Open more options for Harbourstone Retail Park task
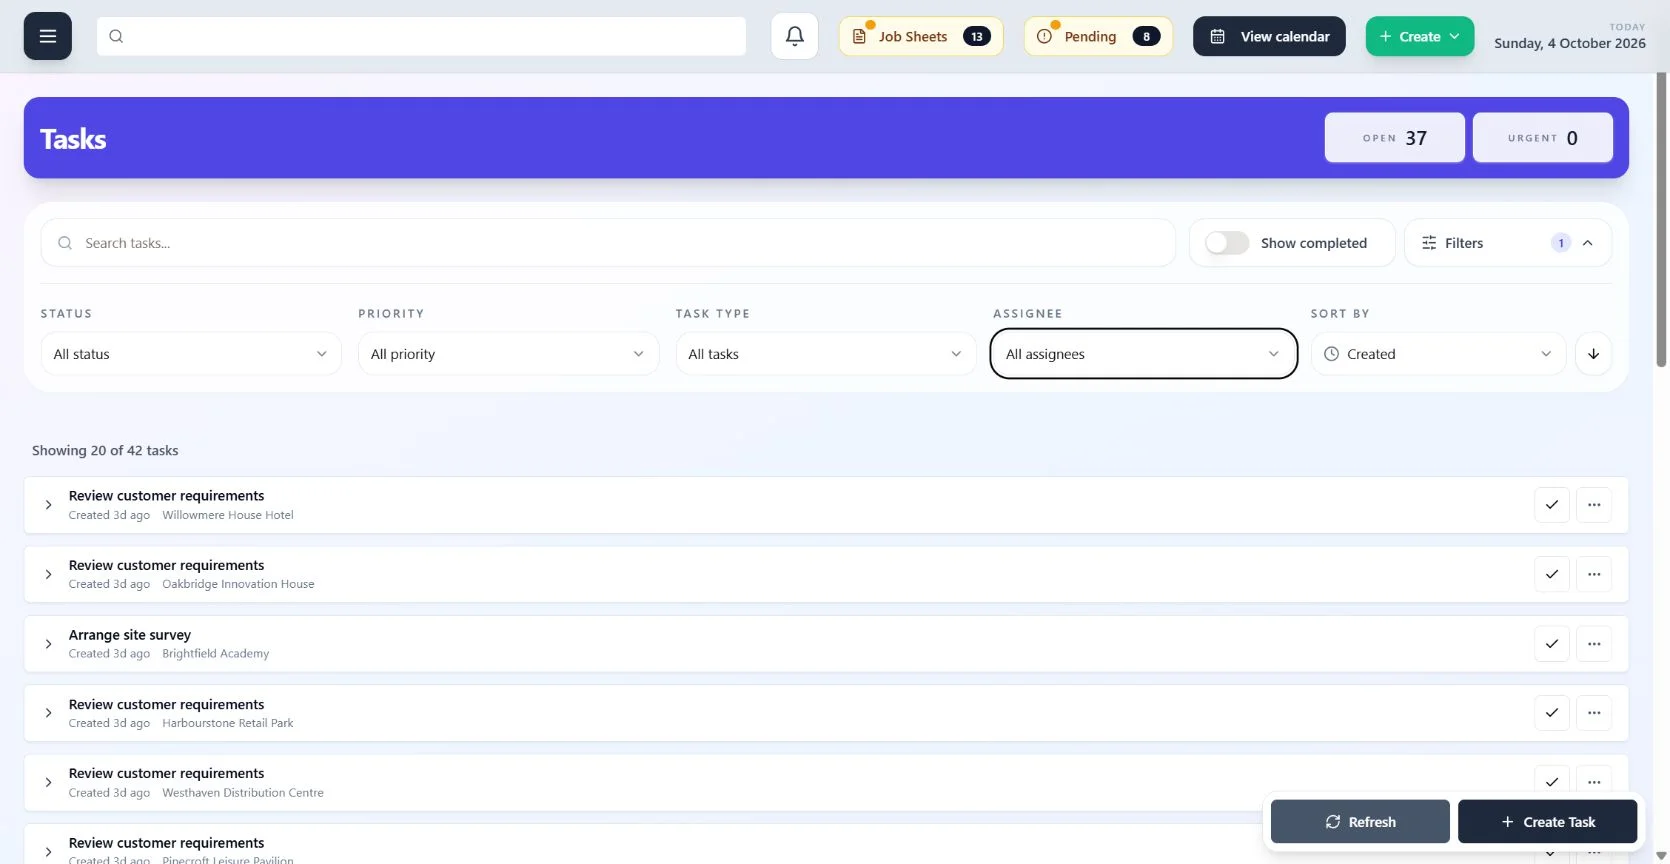 point(1594,713)
